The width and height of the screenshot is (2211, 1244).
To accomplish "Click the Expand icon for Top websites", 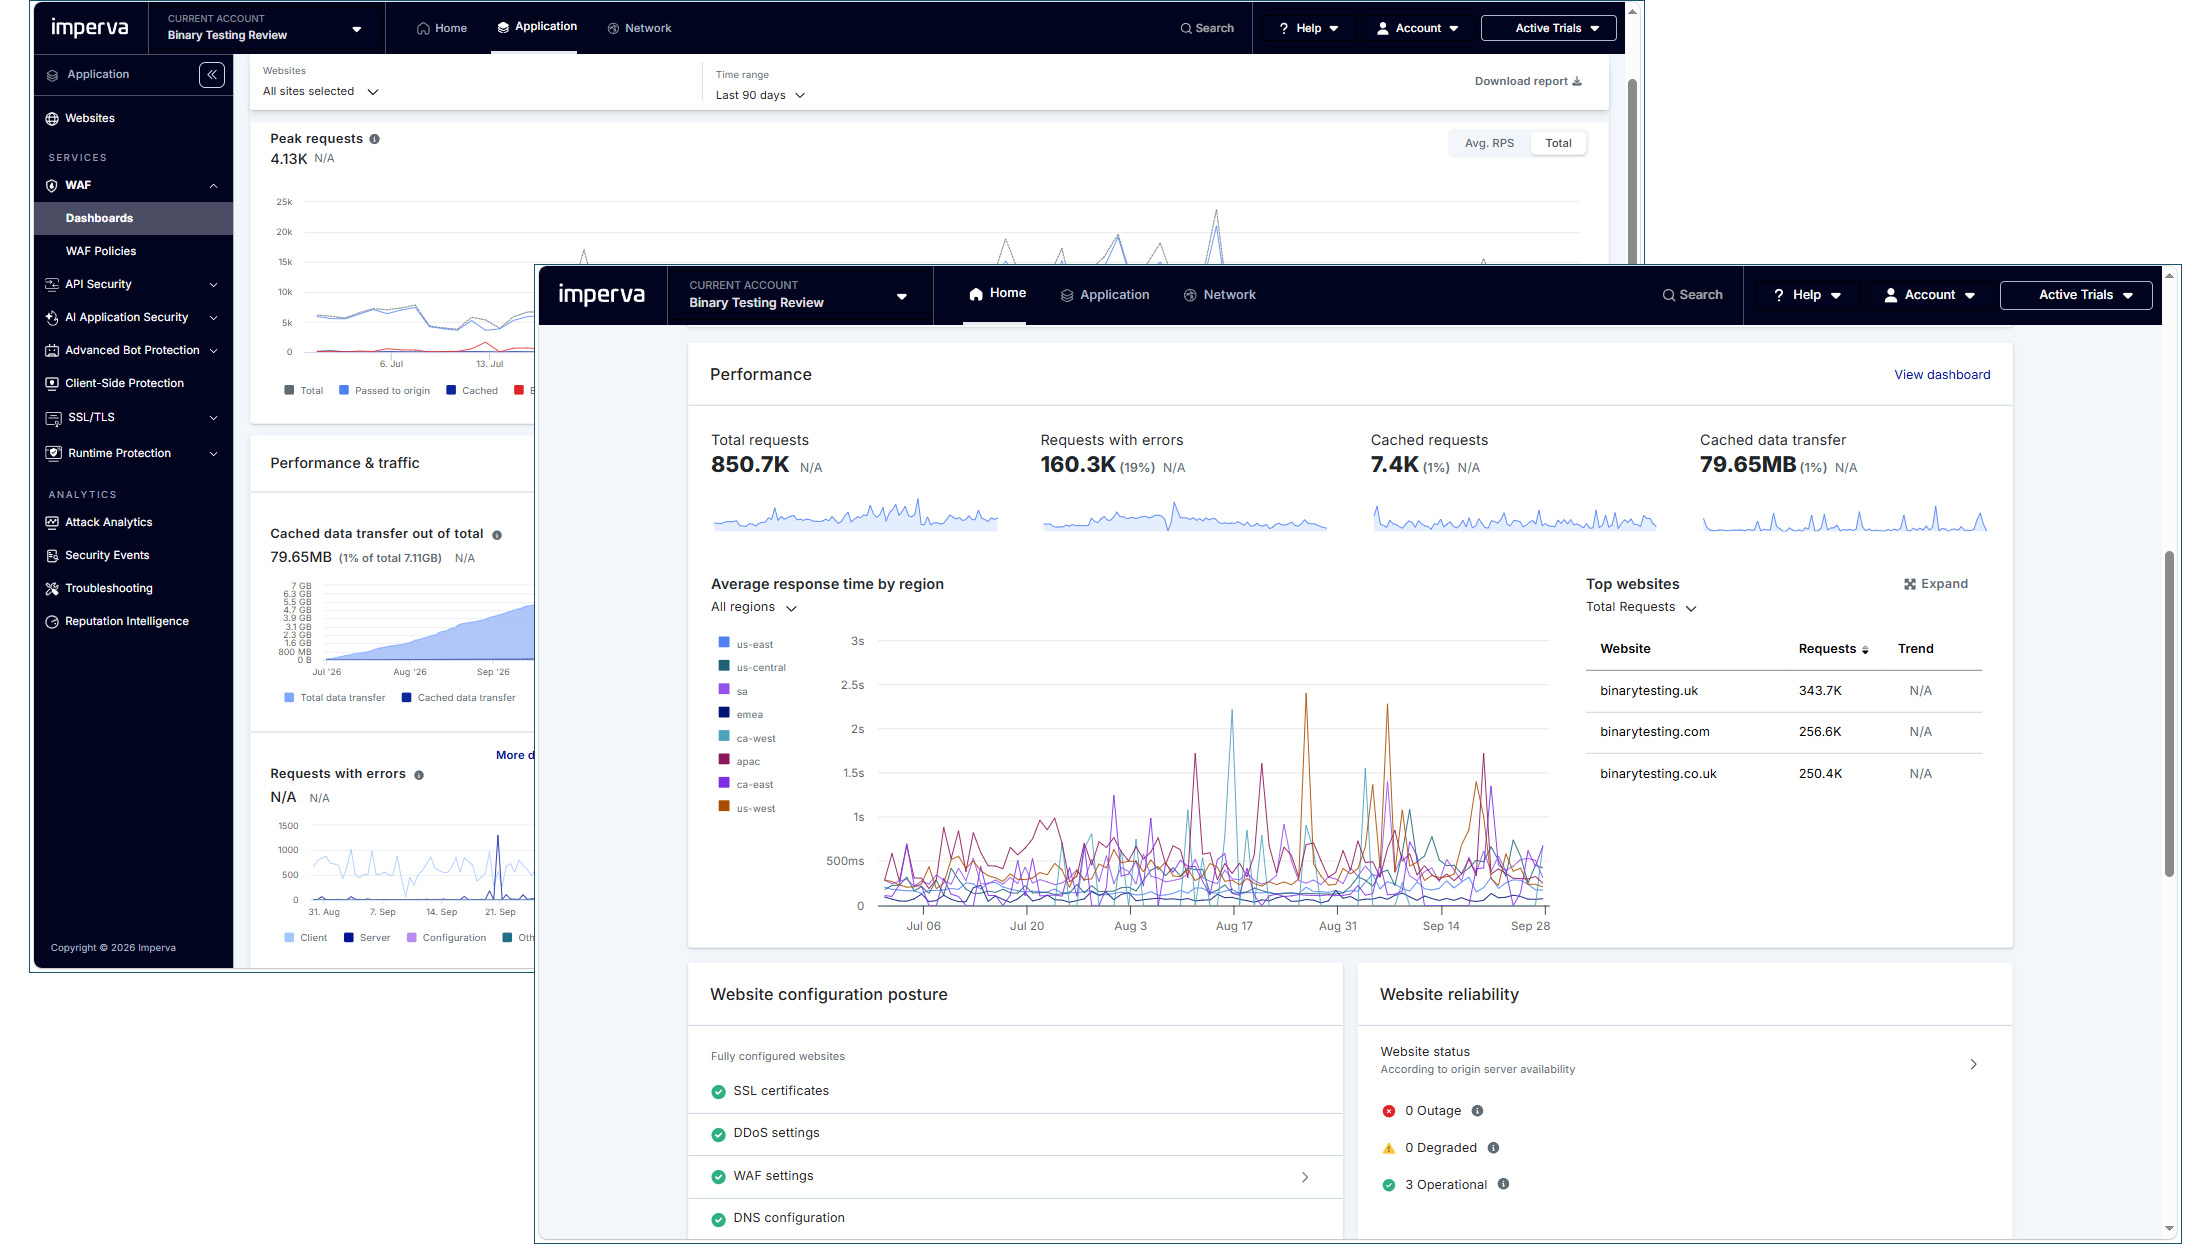I will (1910, 584).
